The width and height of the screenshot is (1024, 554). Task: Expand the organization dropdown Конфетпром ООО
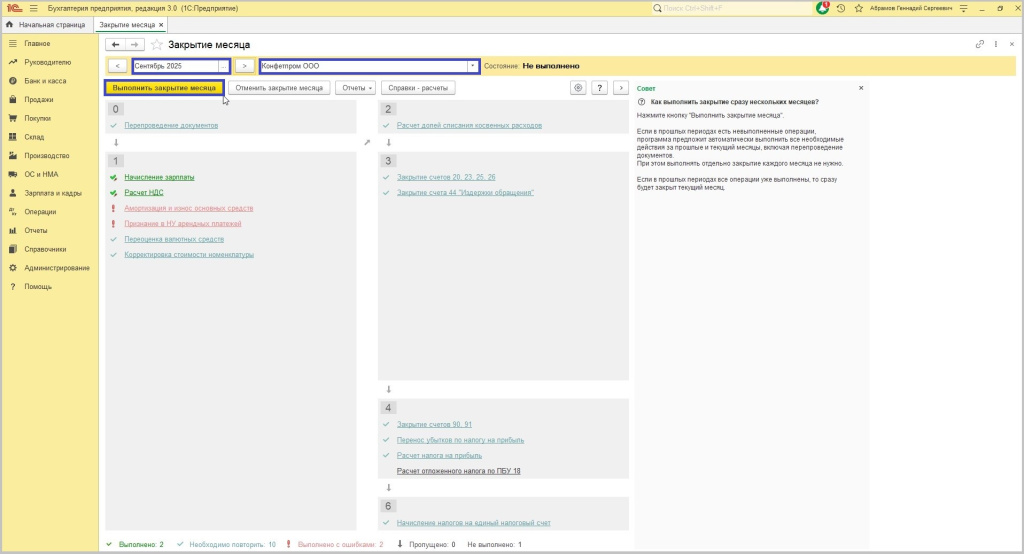(x=472, y=66)
